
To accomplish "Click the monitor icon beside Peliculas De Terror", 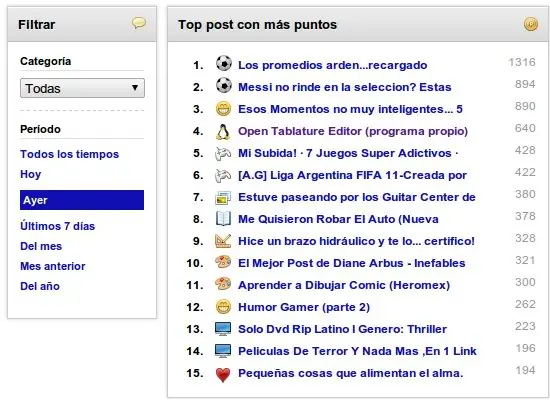I will pyautogui.click(x=223, y=351).
